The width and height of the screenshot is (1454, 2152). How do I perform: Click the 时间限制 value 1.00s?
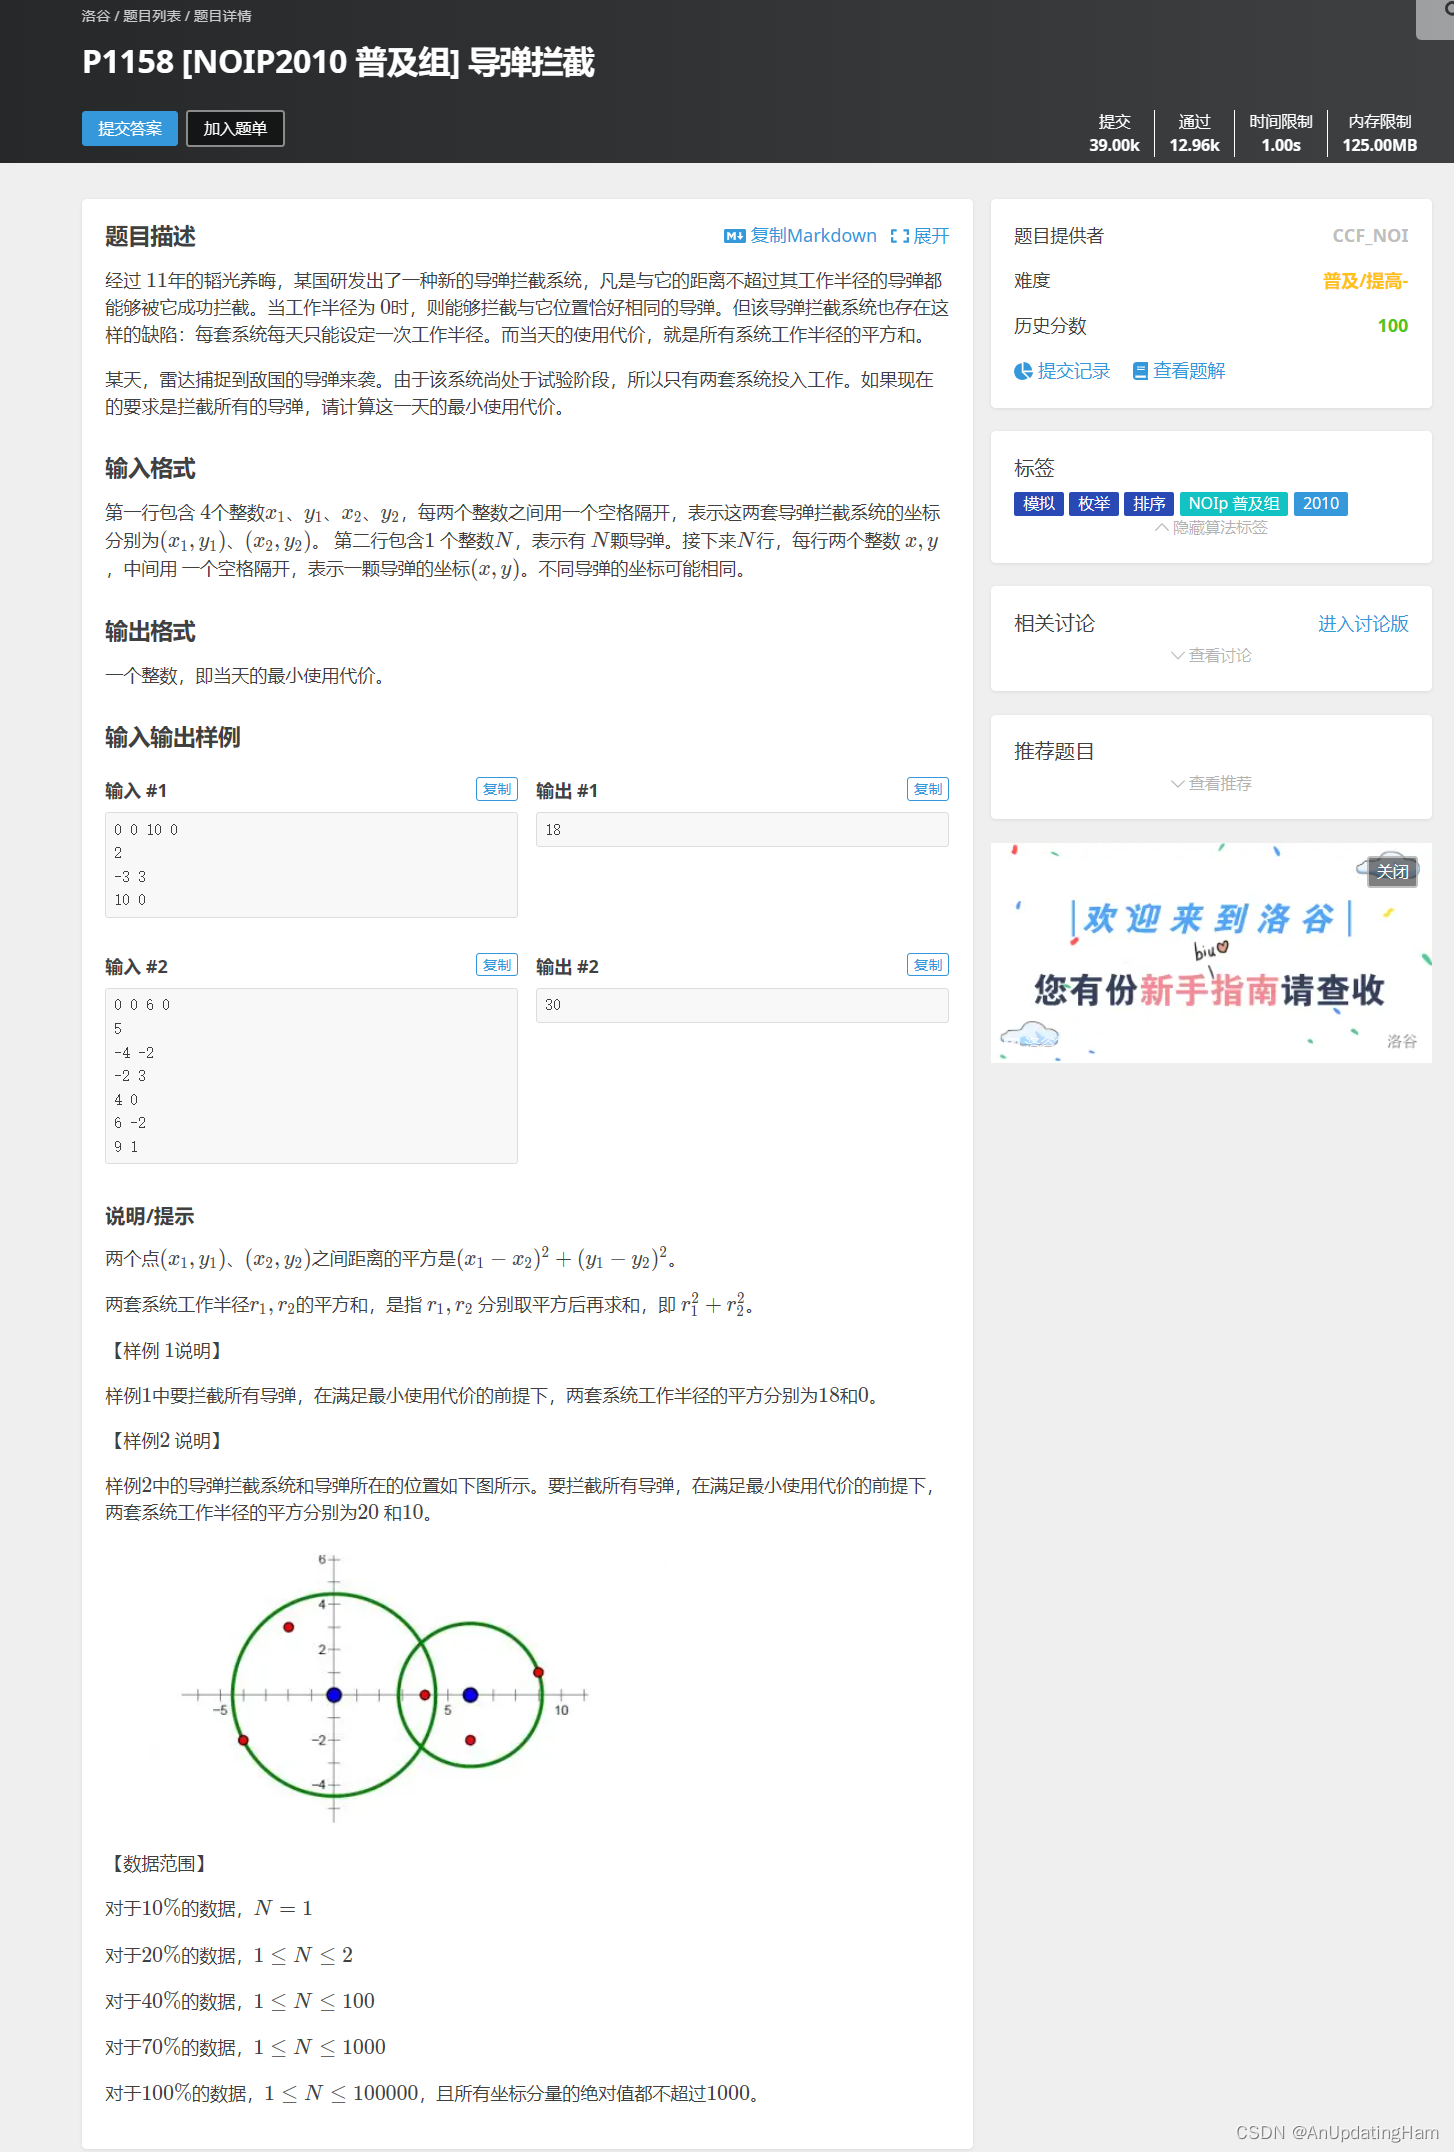pyautogui.click(x=1281, y=145)
